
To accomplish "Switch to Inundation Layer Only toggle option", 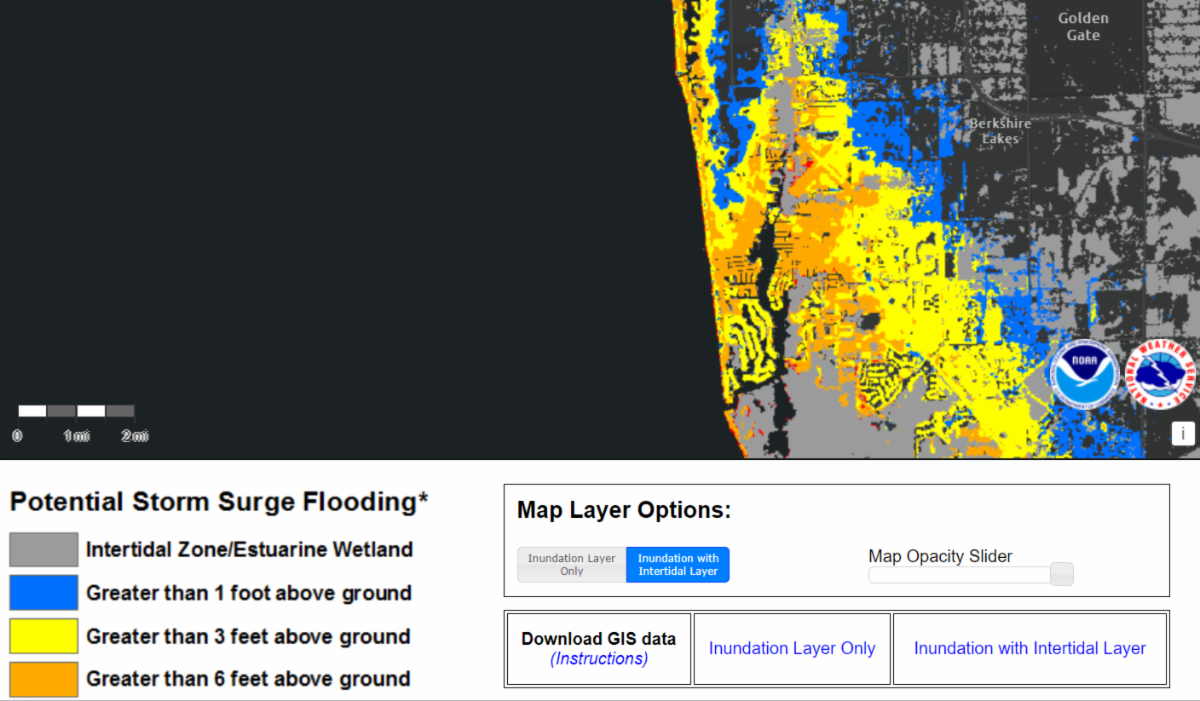I will [571, 565].
